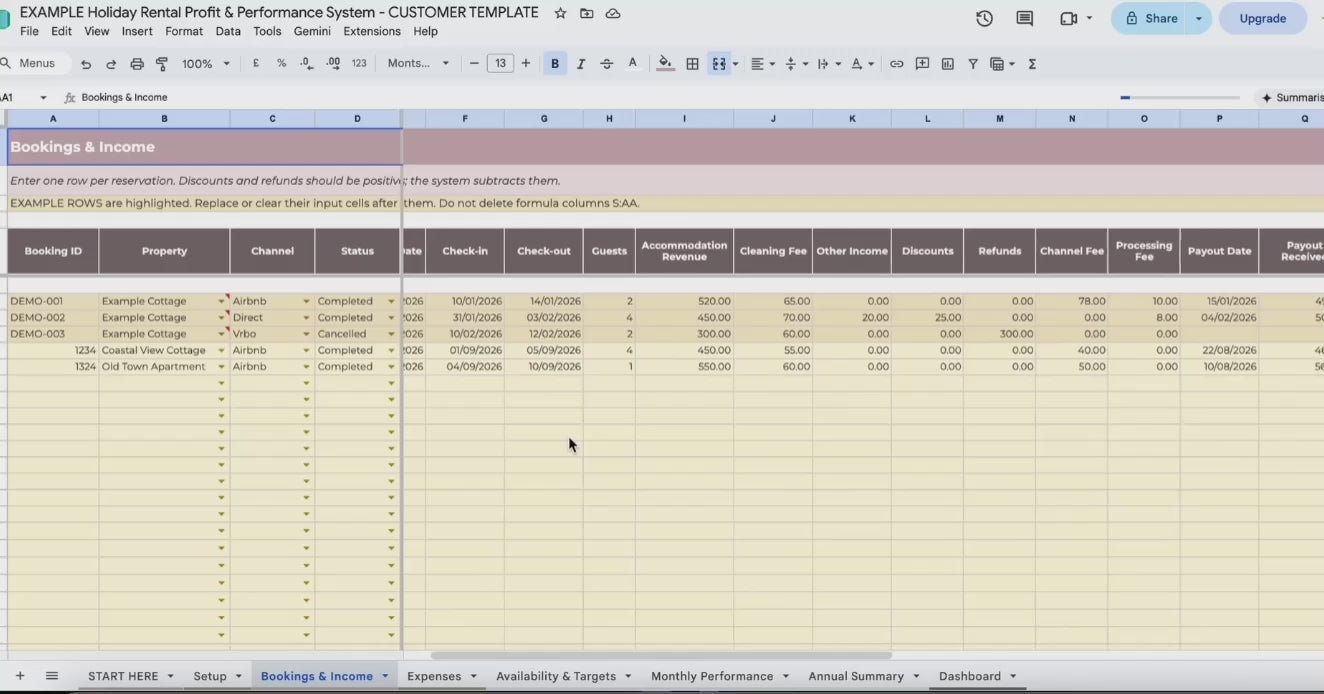Viewport: 1324px width, 694px height.
Task: Decrease decimal places icon
Action: coord(307,63)
